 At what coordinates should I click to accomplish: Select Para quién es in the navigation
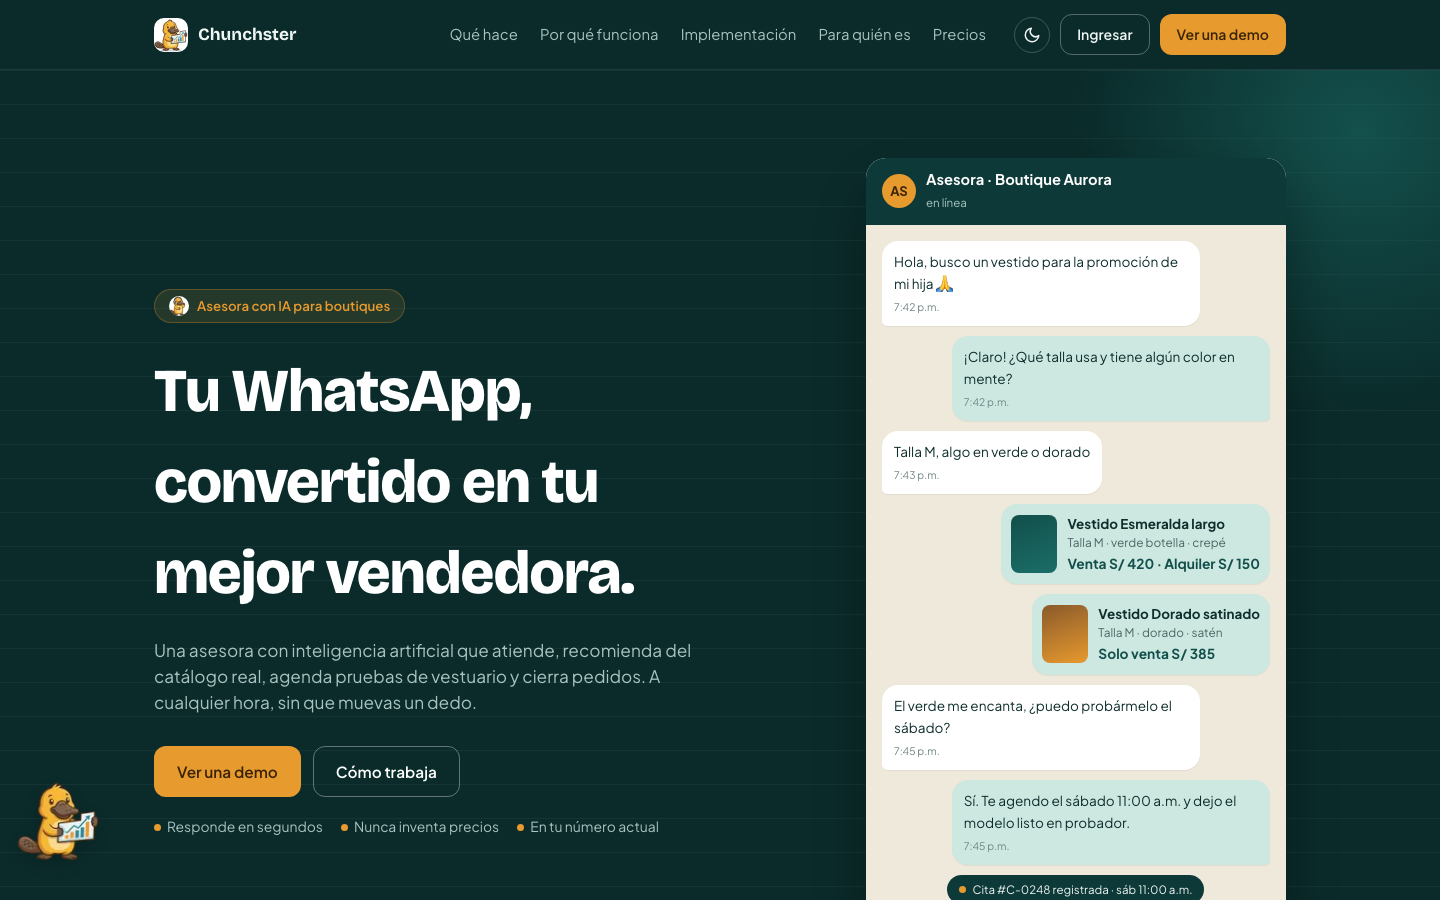864,35
